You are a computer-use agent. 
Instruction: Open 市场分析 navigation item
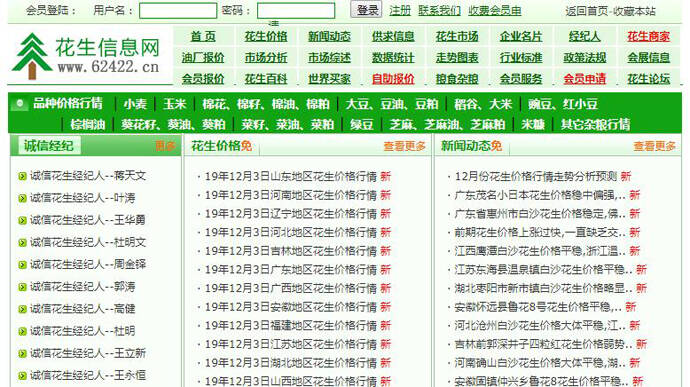tap(266, 58)
